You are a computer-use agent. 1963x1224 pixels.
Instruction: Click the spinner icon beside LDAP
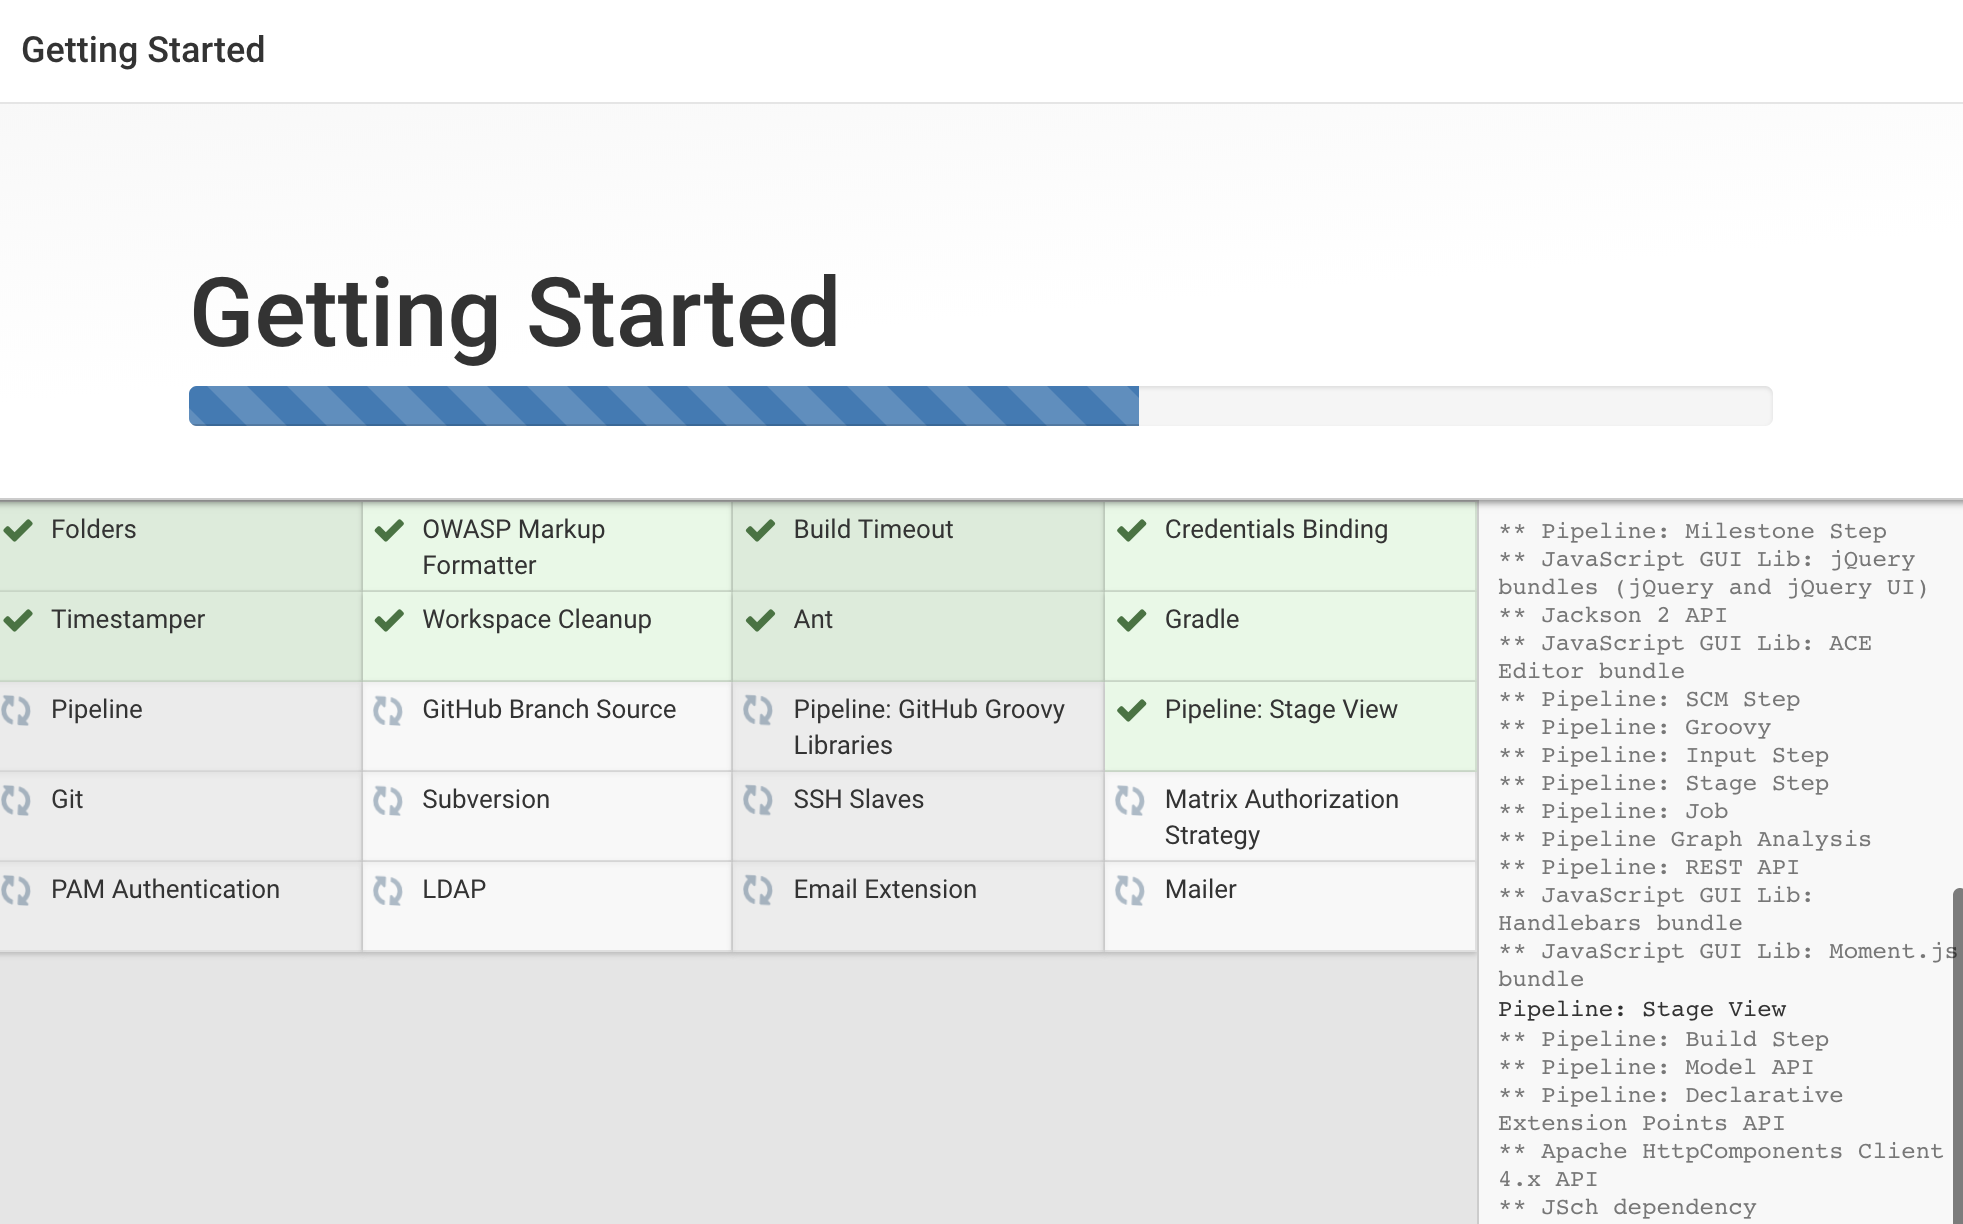tap(388, 890)
